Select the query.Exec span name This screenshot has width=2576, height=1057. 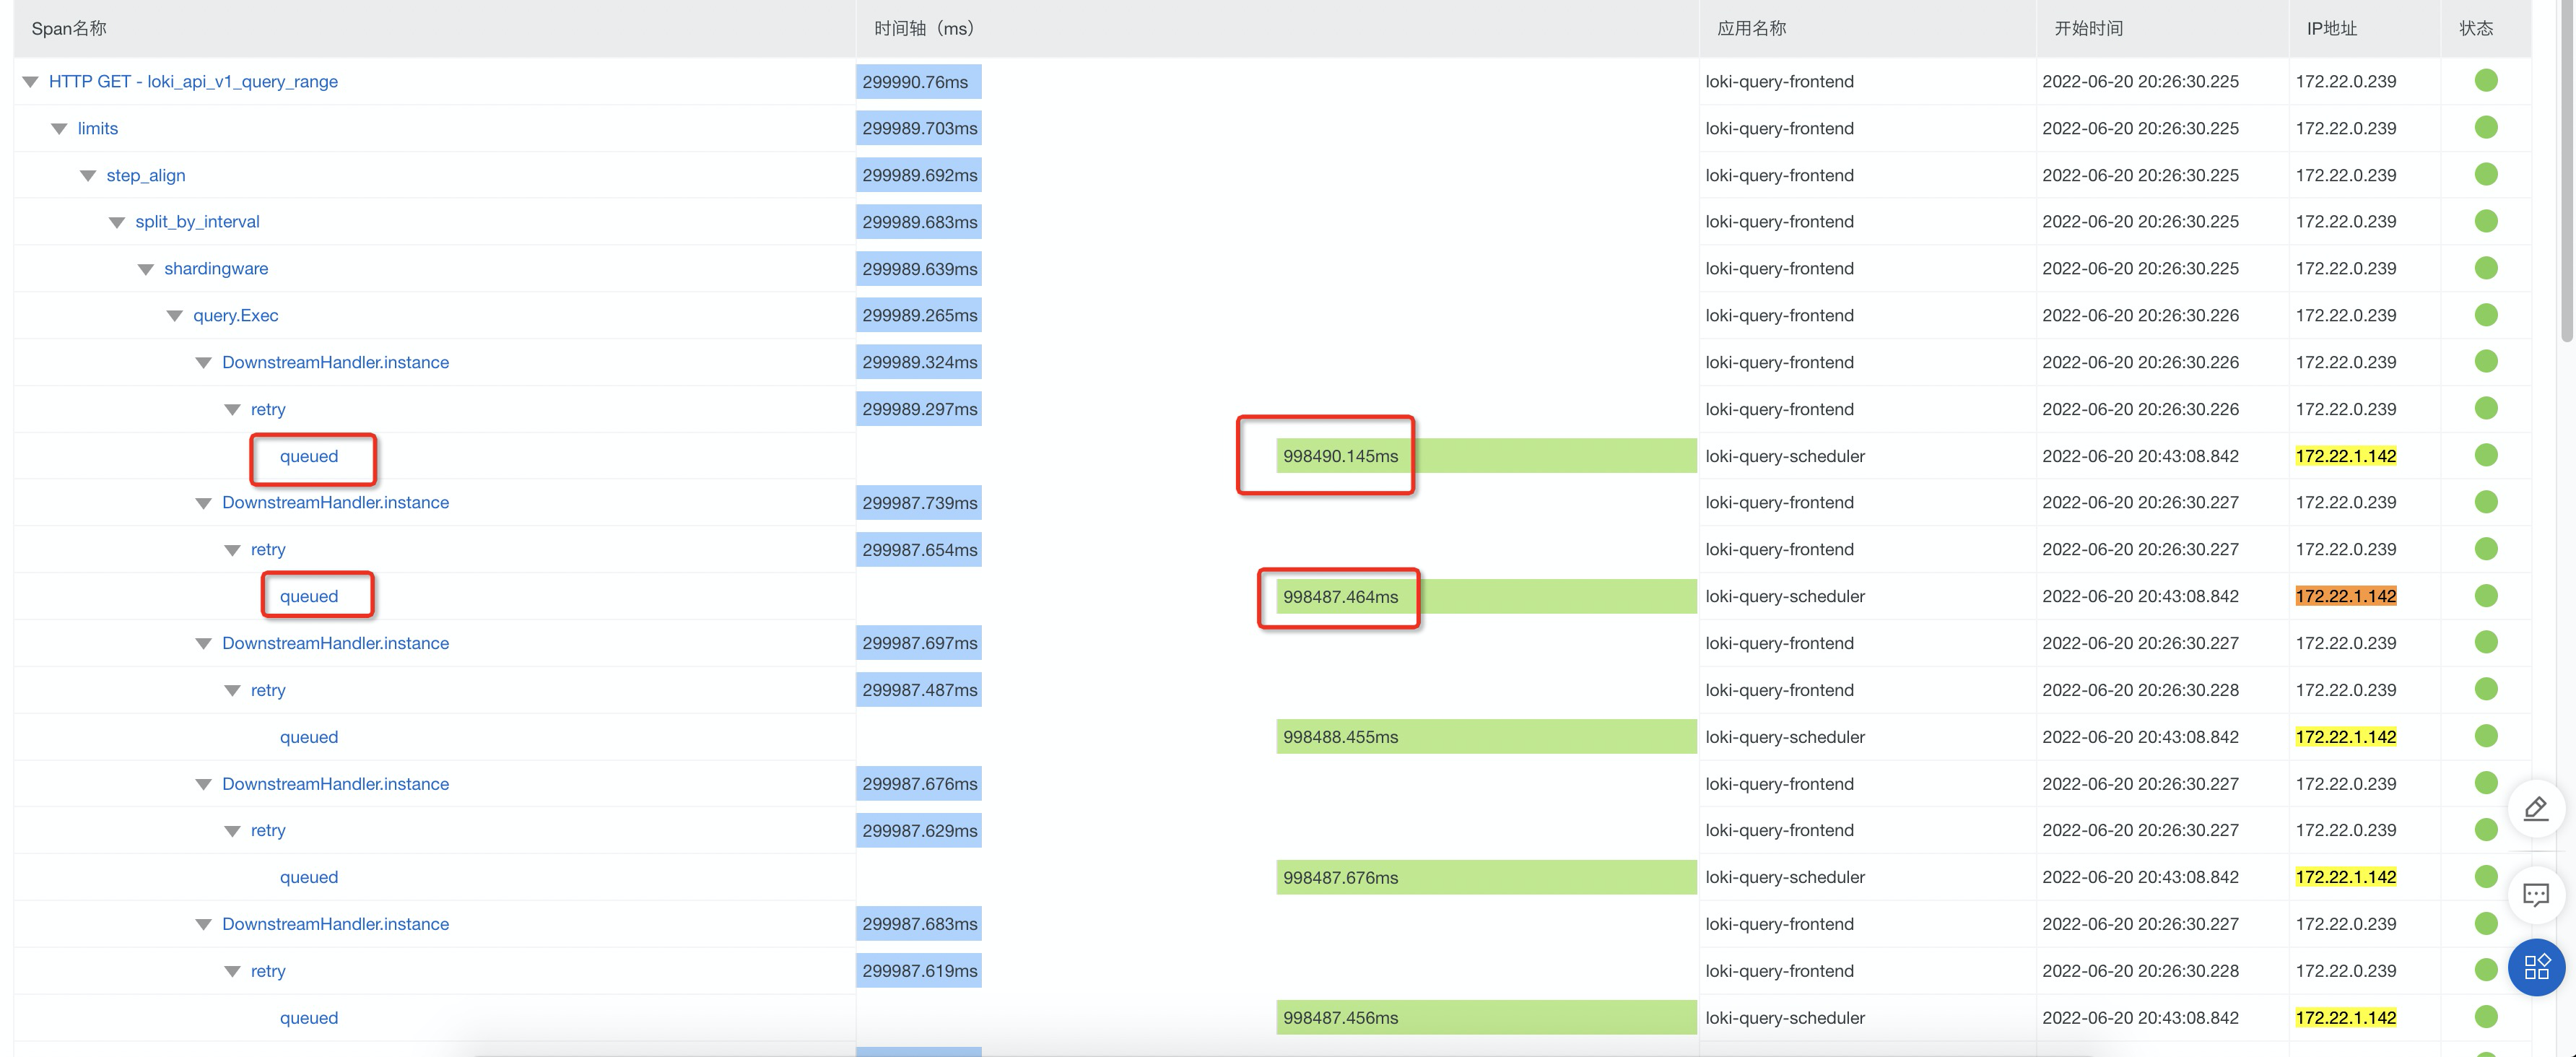pyautogui.click(x=237, y=315)
